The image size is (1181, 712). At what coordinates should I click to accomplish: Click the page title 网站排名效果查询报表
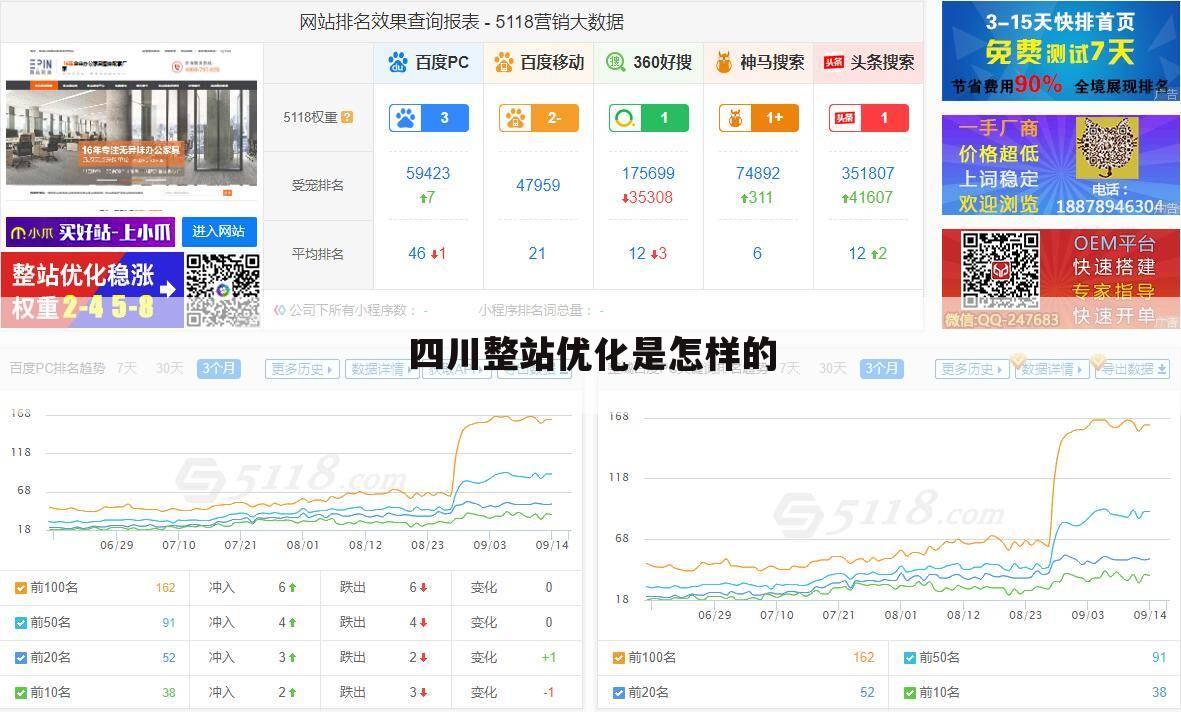pos(389,22)
